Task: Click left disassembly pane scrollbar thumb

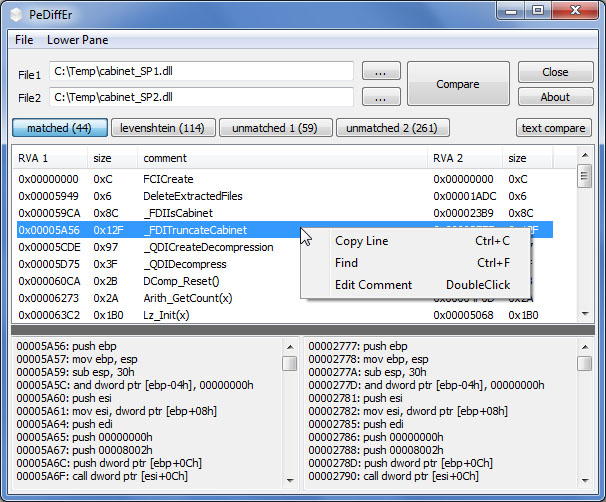Action: click(x=289, y=363)
